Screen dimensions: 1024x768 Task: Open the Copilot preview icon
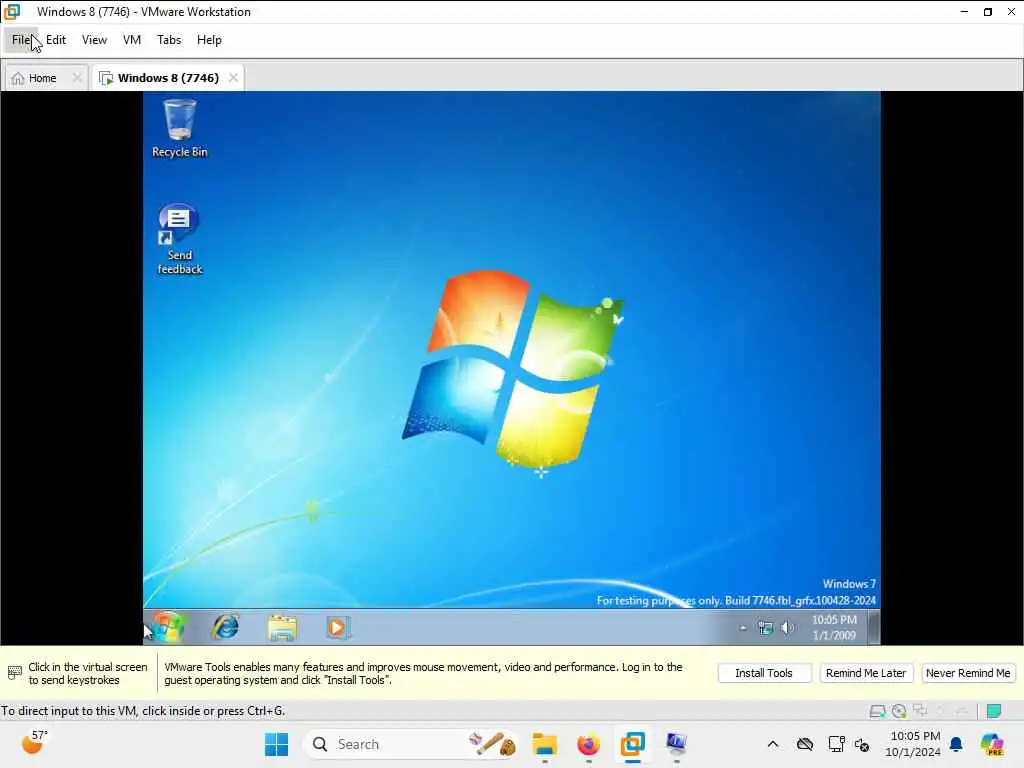(992, 744)
